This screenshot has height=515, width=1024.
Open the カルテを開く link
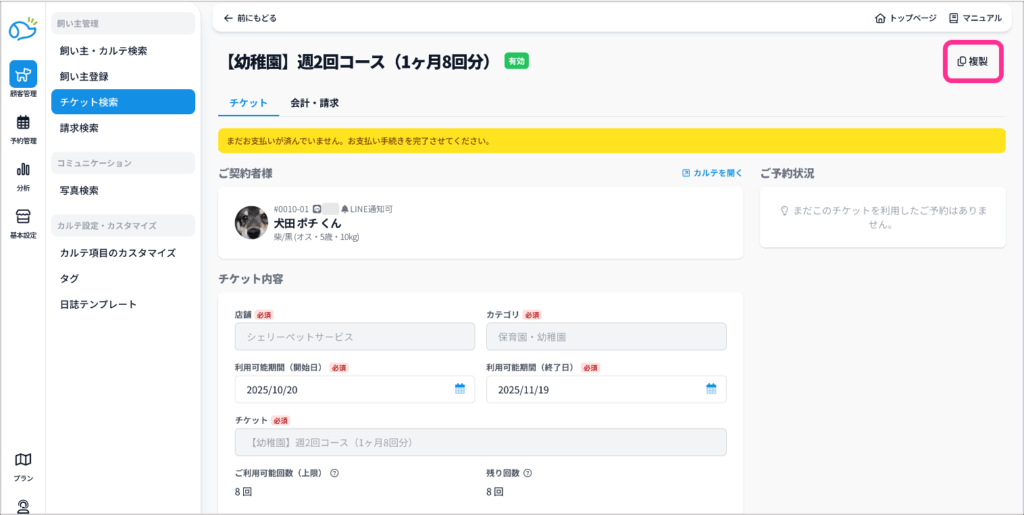tap(712, 173)
